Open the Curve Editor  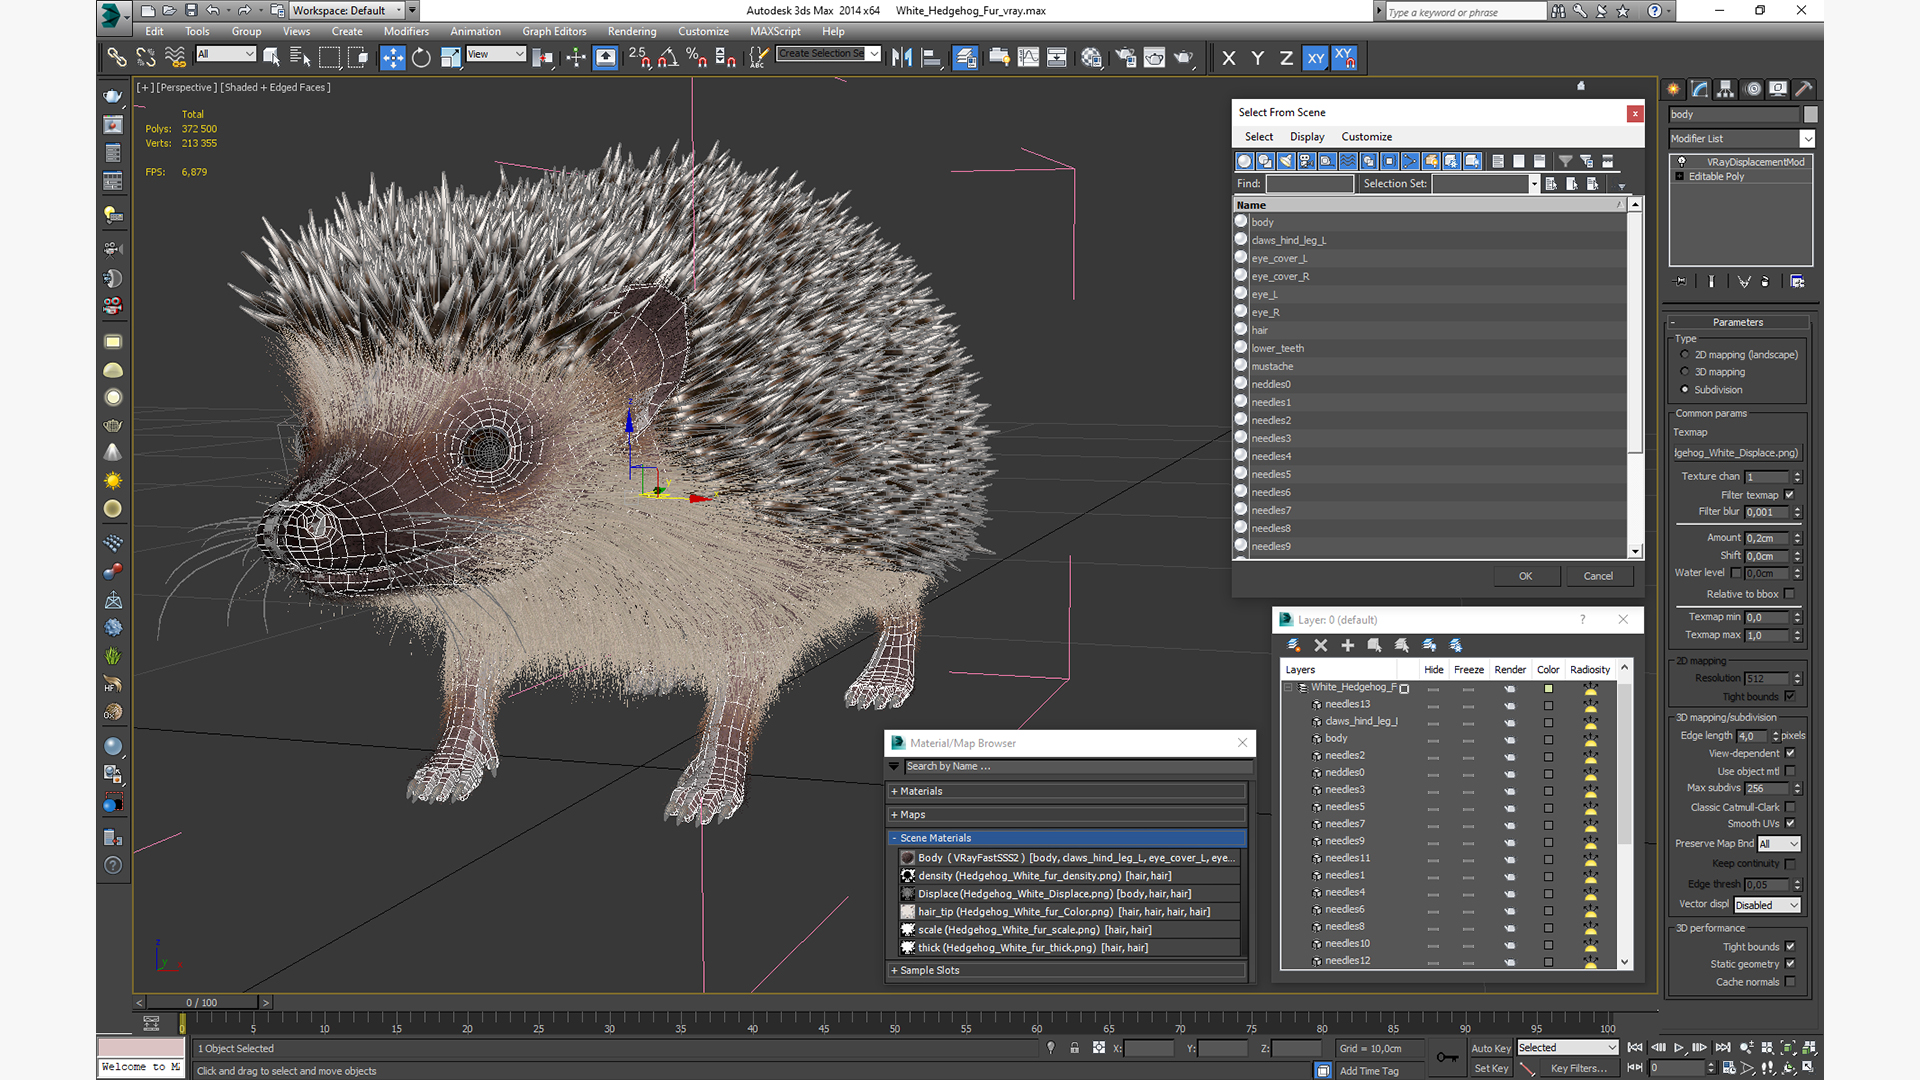coord(1028,57)
